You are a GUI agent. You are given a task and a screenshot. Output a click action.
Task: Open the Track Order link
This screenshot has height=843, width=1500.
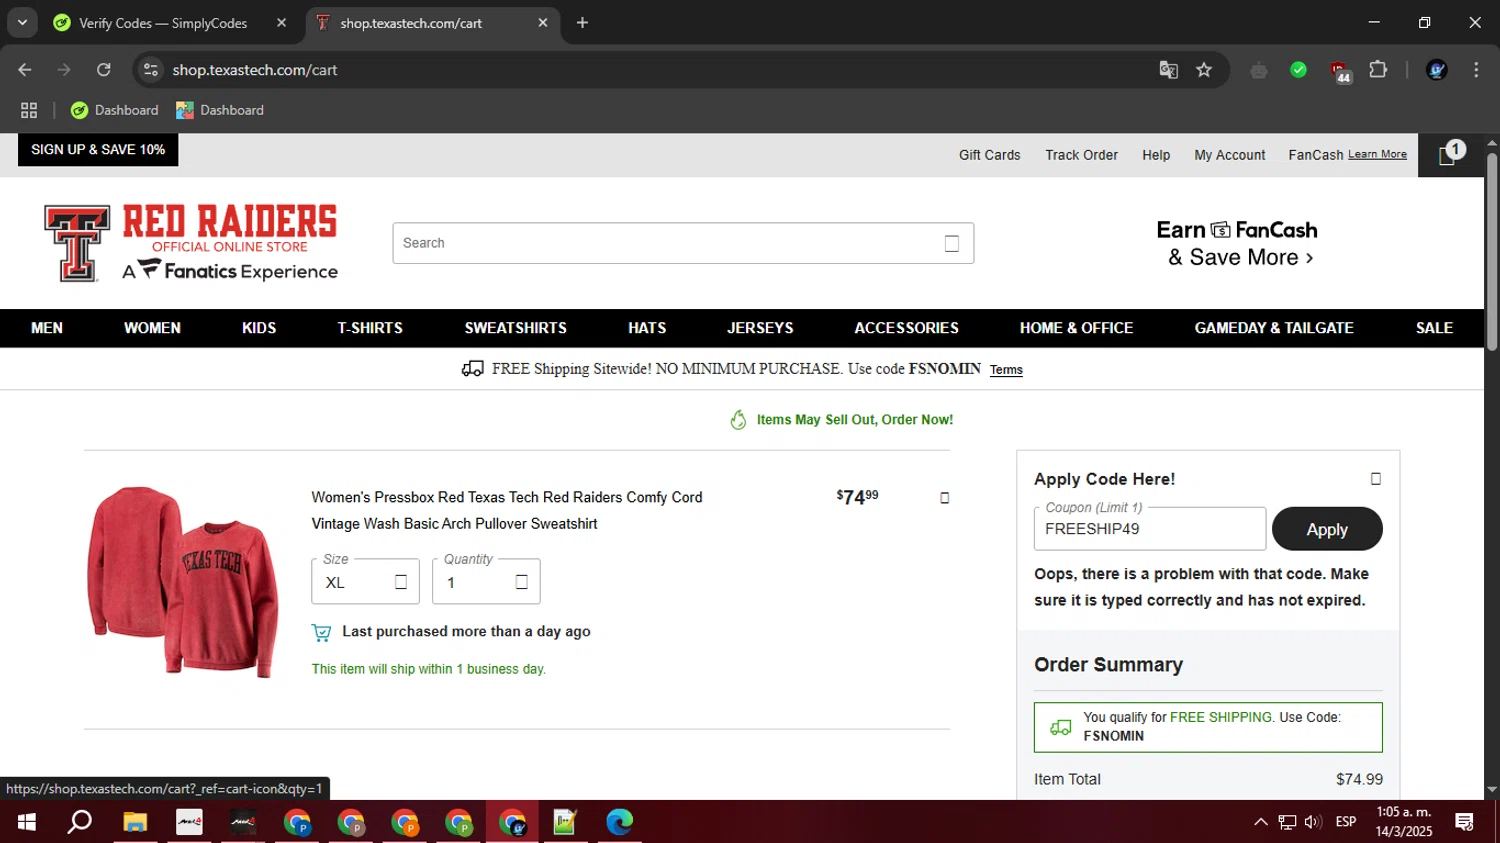tap(1082, 155)
